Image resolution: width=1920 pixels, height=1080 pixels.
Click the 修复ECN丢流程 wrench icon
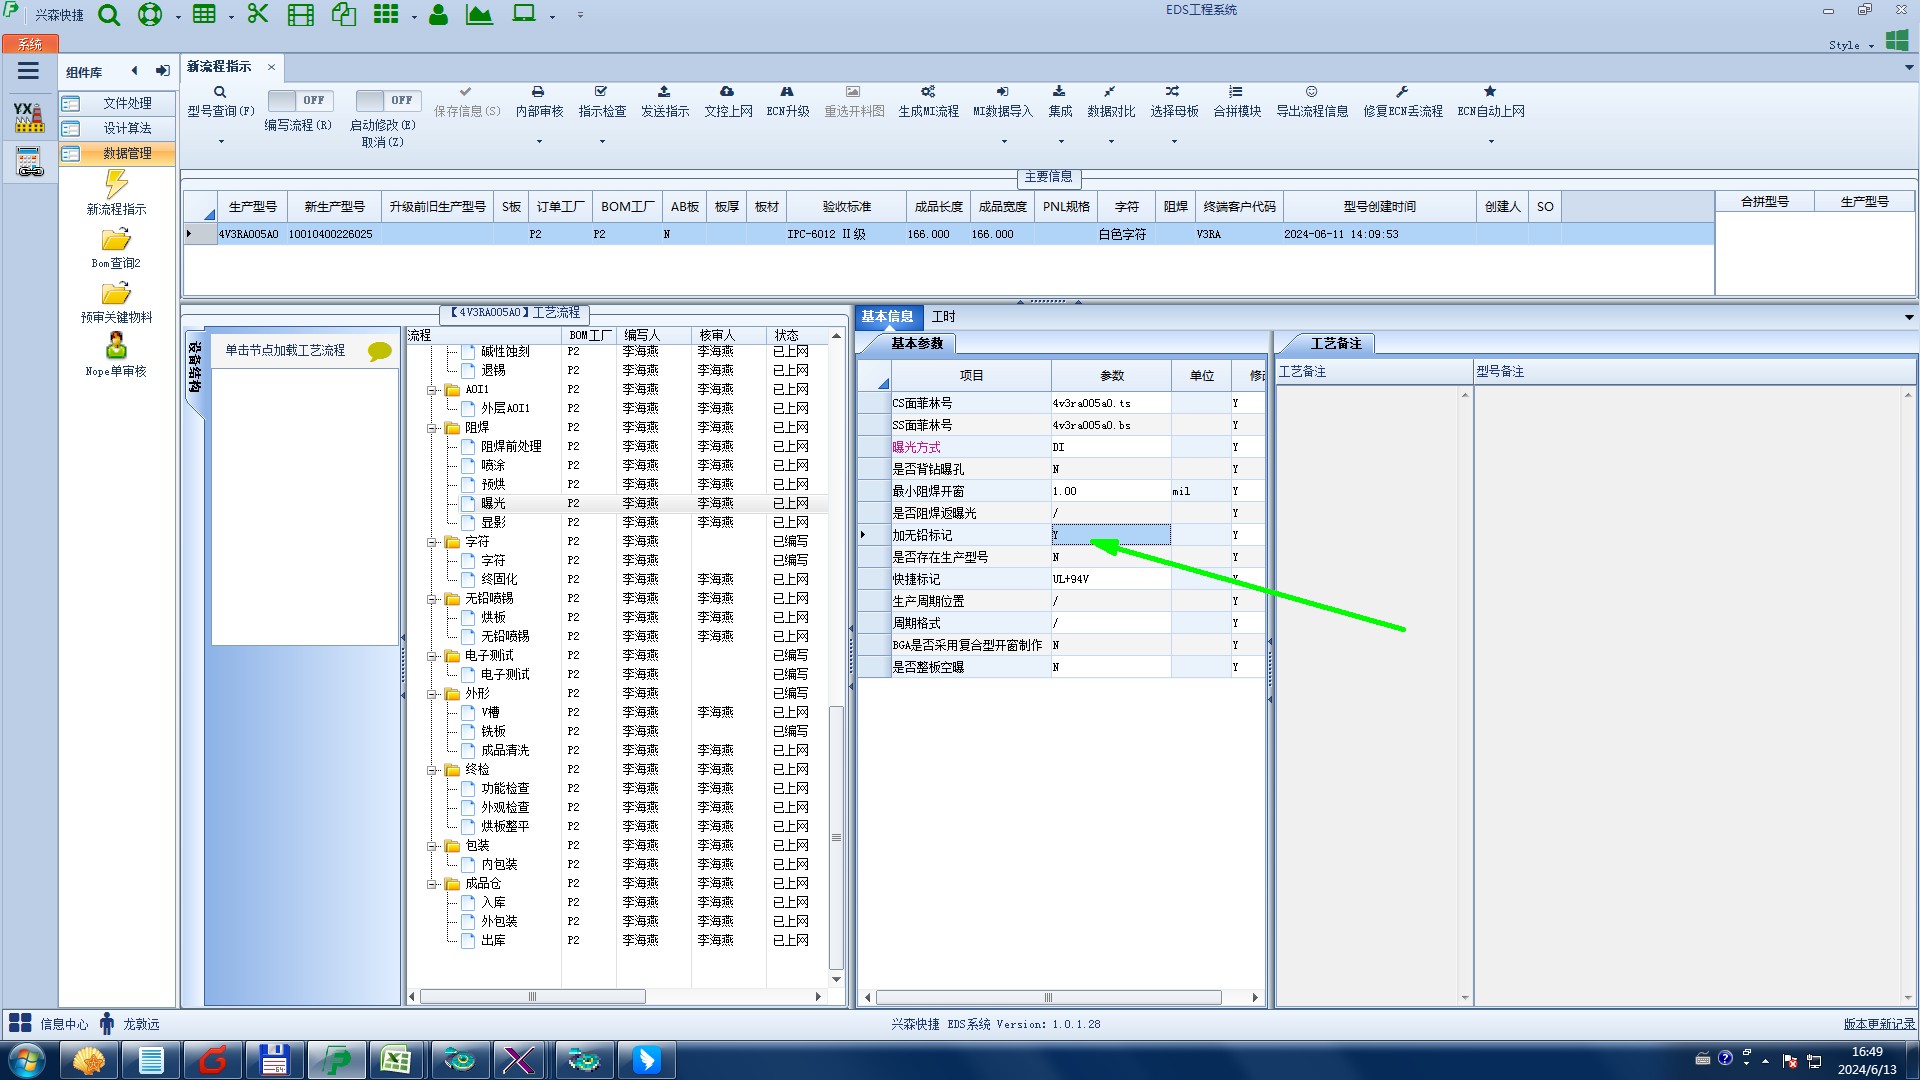tap(1402, 92)
